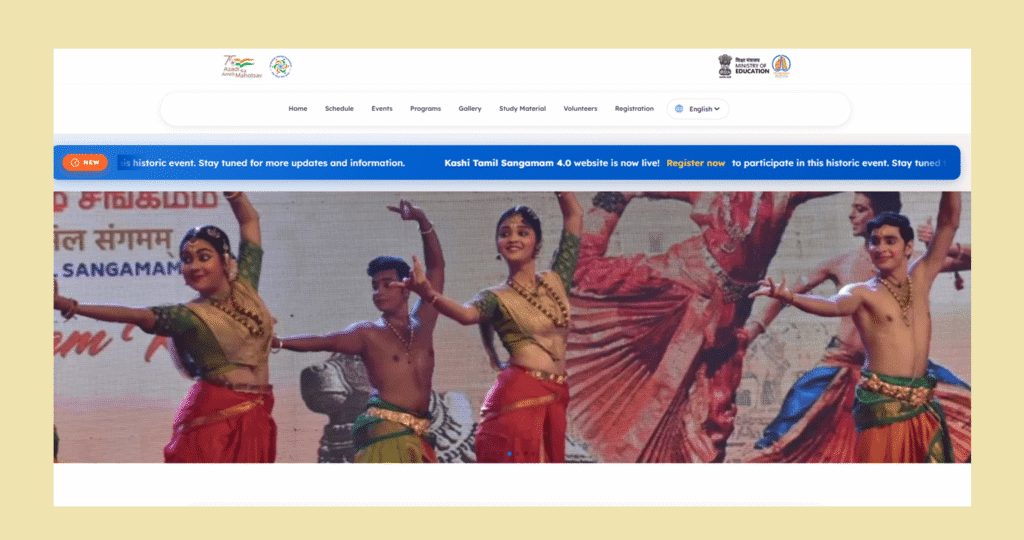Viewport: 1024px width, 540px height.
Task: Click the Ministry of Education emblem
Action: click(x=743, y=66)
